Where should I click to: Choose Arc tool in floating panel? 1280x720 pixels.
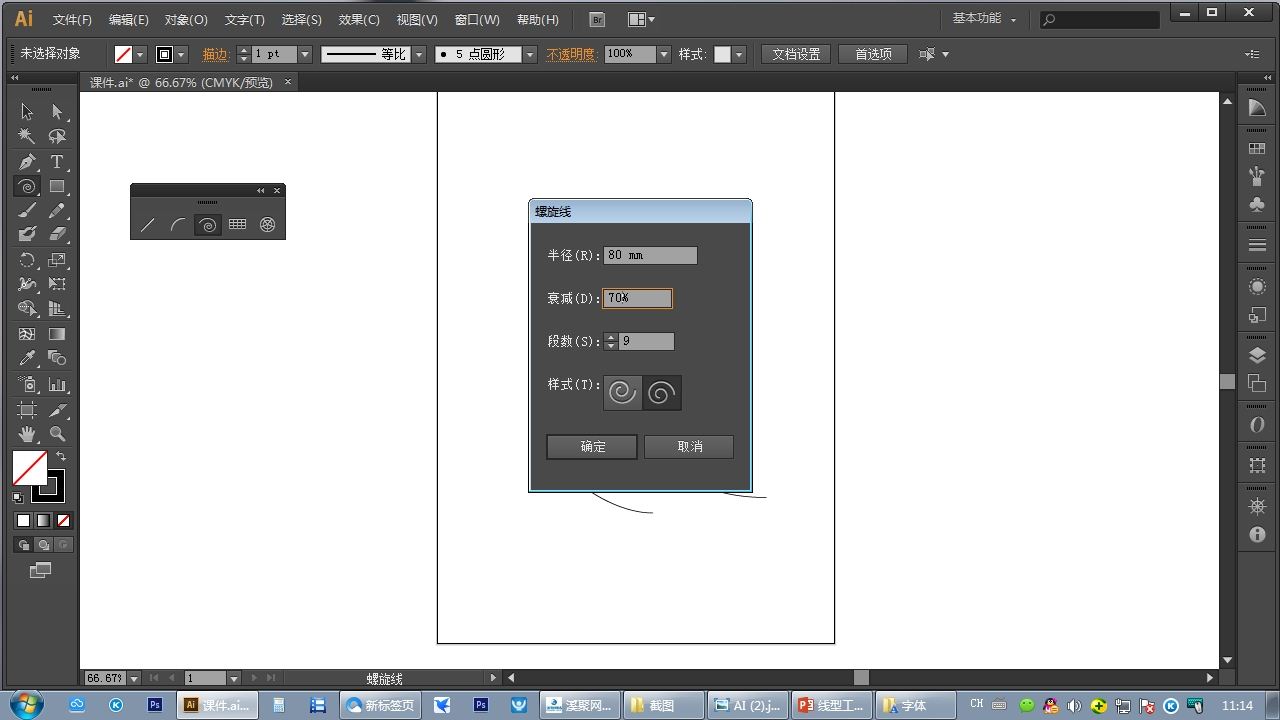click(177, 225)
